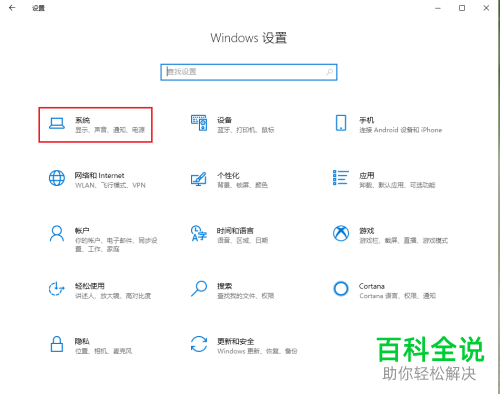Maximize the 设置 window
500x394 pixels.
pos(462,8)
